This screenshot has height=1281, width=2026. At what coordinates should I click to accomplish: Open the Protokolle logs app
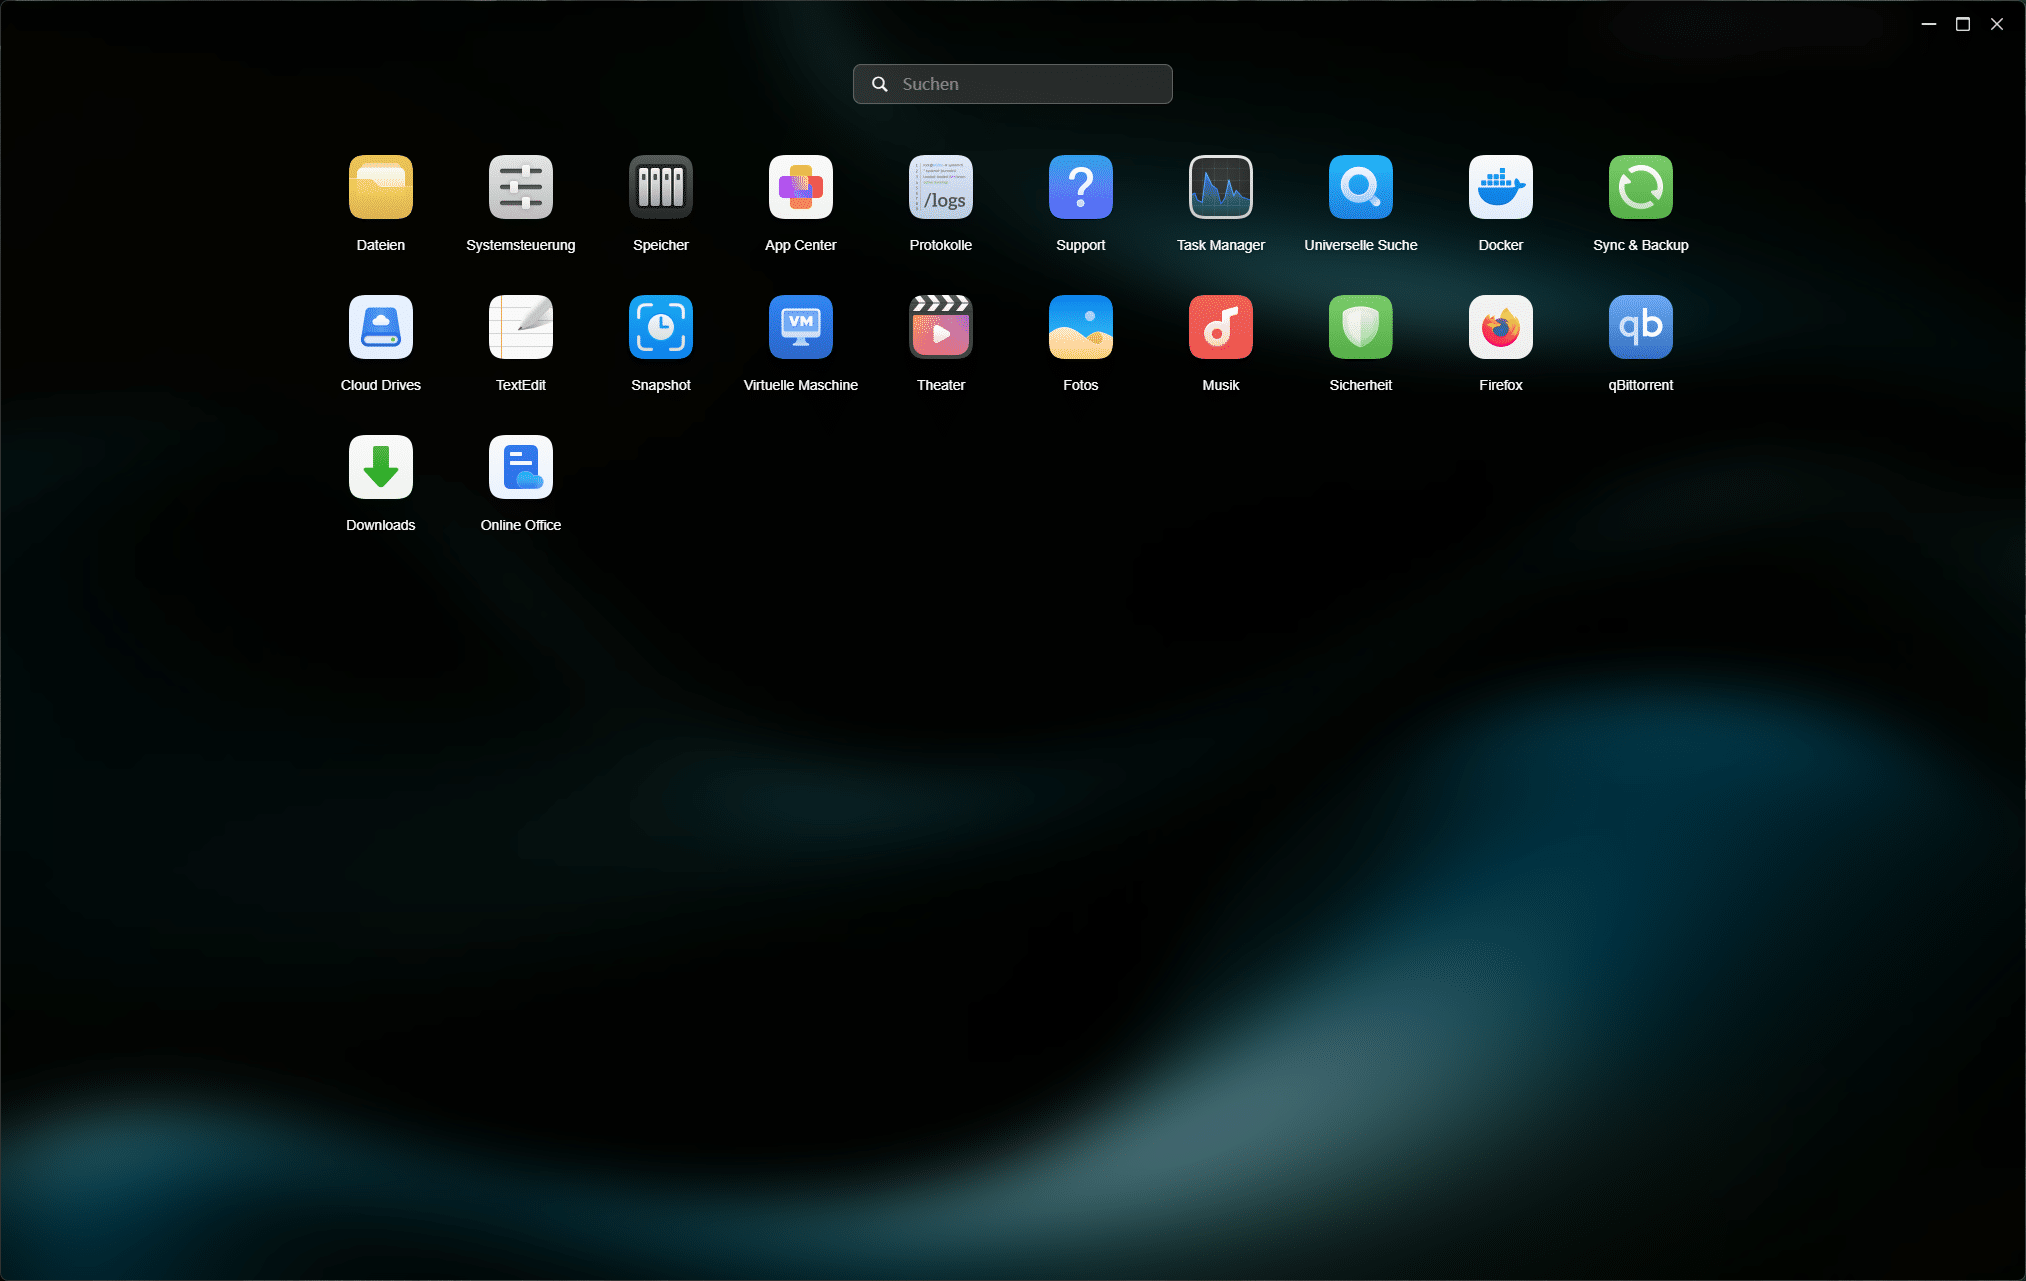940,187
